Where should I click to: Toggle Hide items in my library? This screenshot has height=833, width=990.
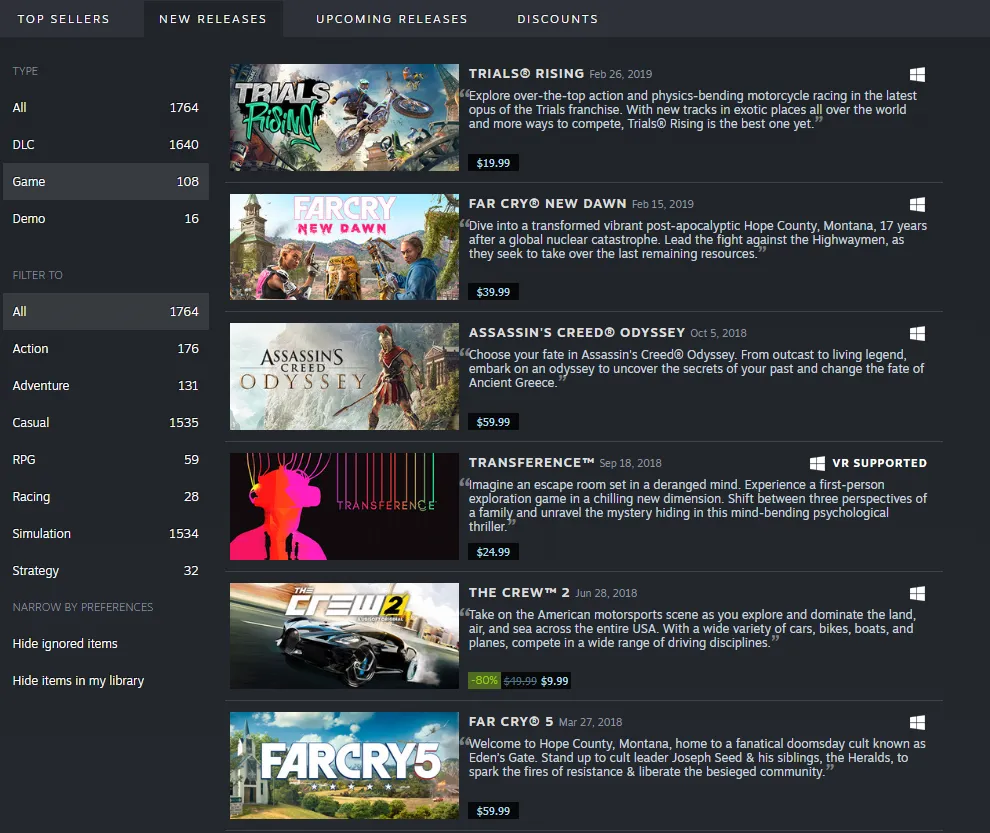[x=78, y=681]
